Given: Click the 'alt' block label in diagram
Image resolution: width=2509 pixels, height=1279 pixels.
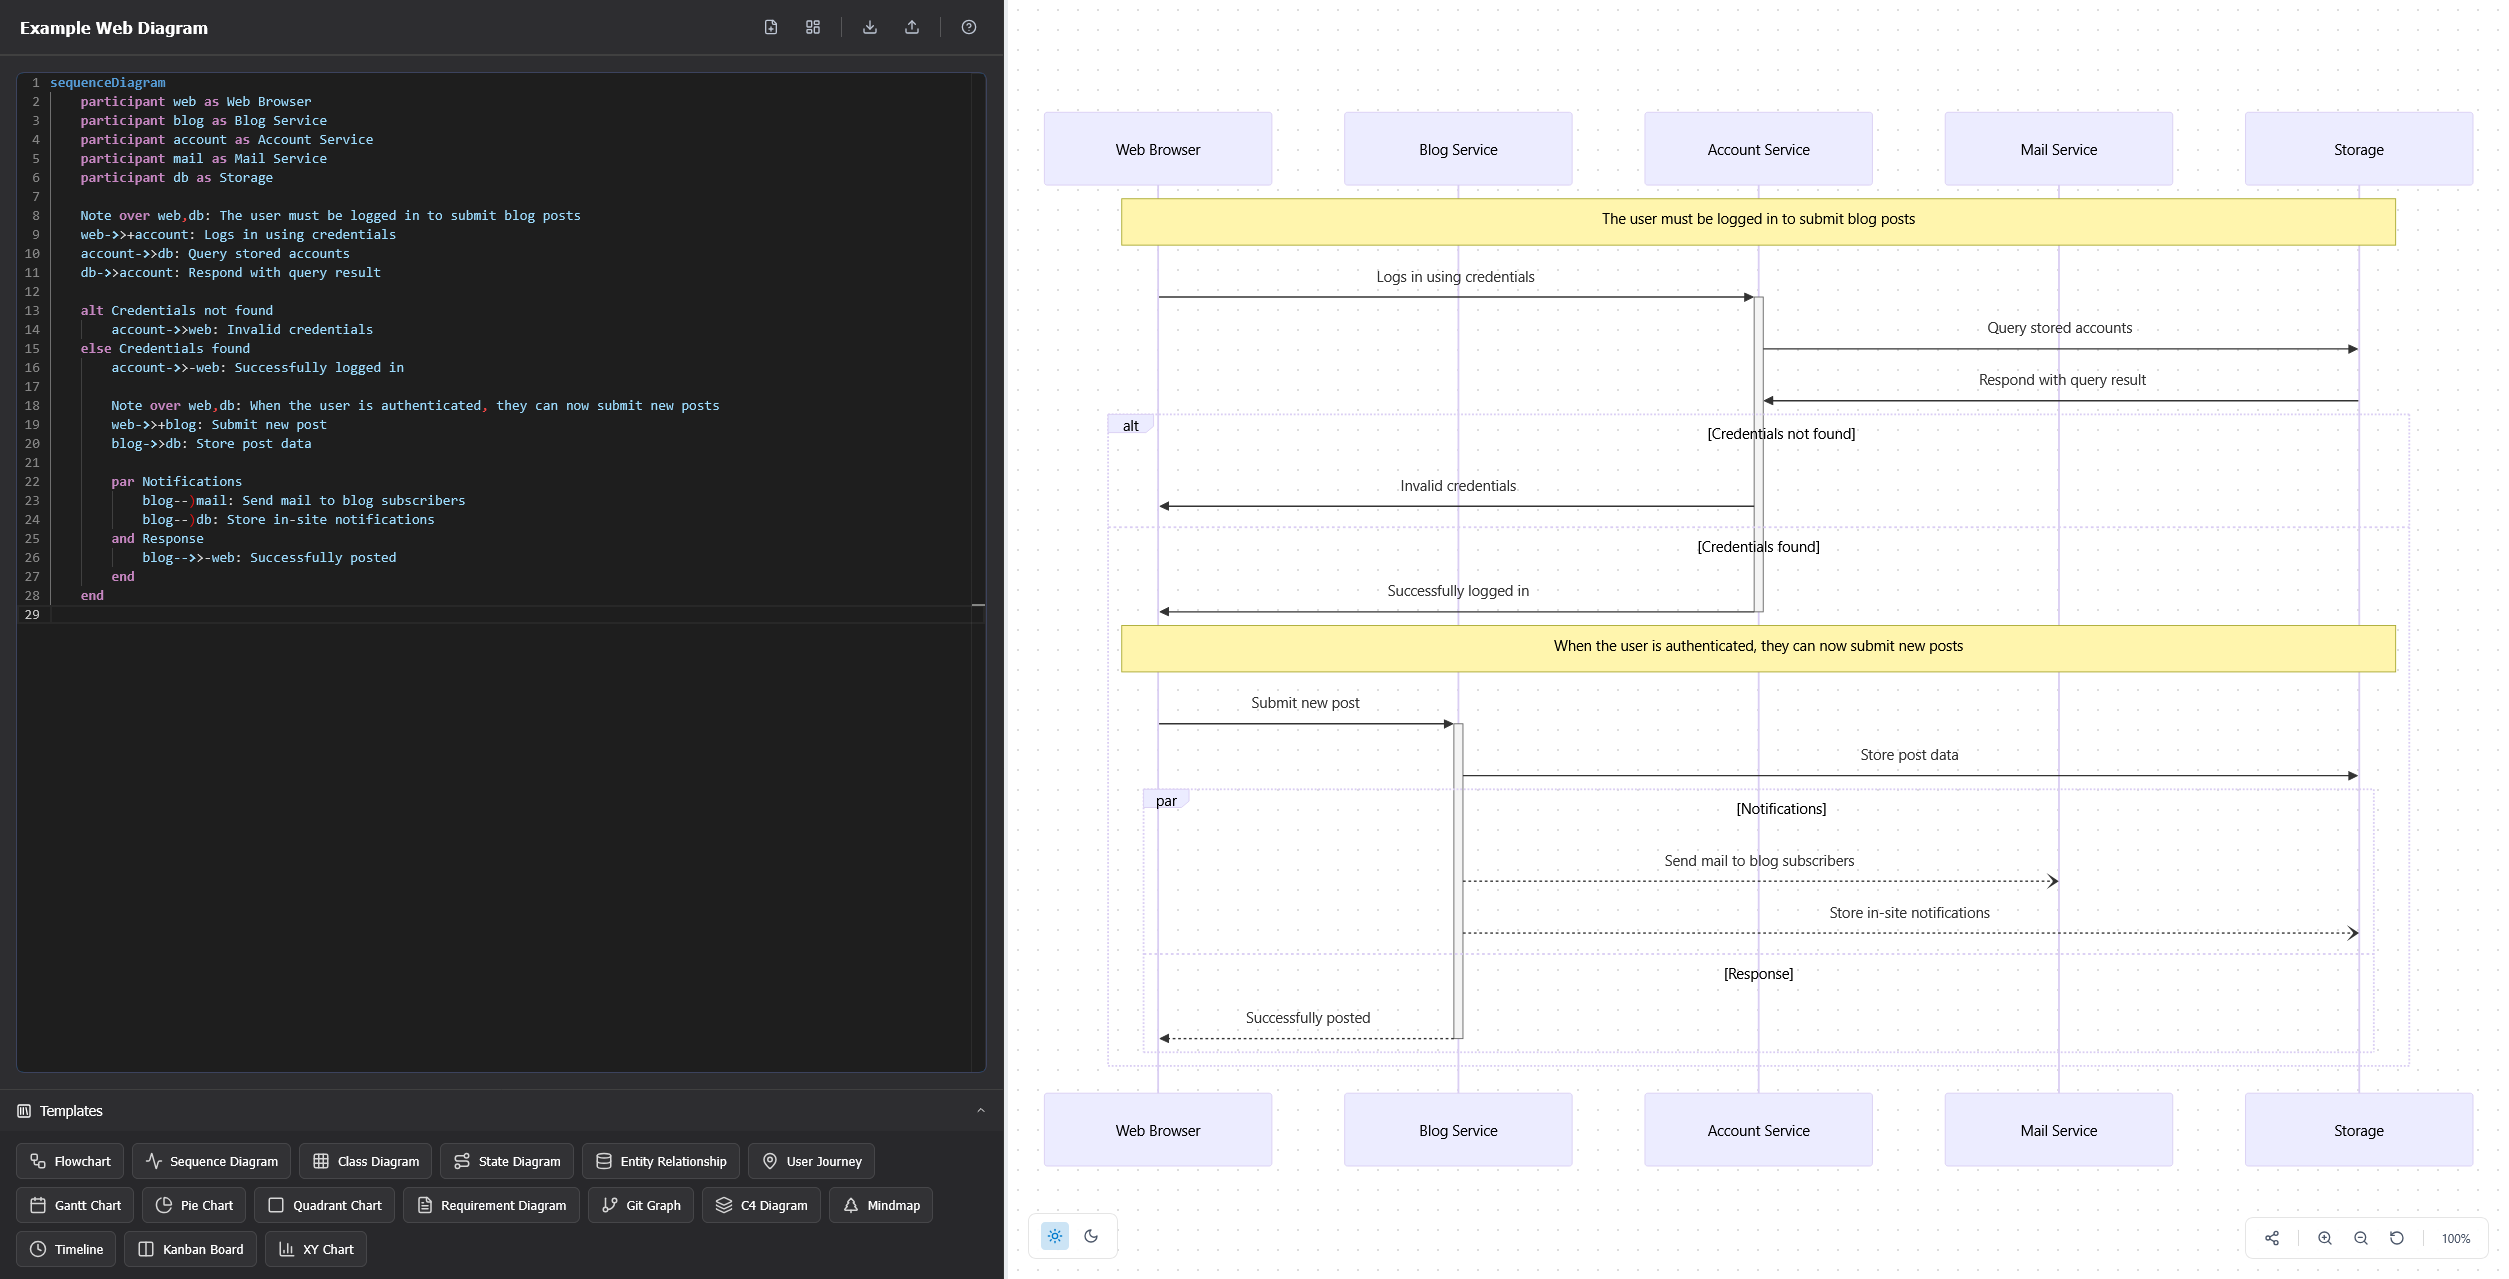Looking at the screenshot, I should tap(1130, 425).
